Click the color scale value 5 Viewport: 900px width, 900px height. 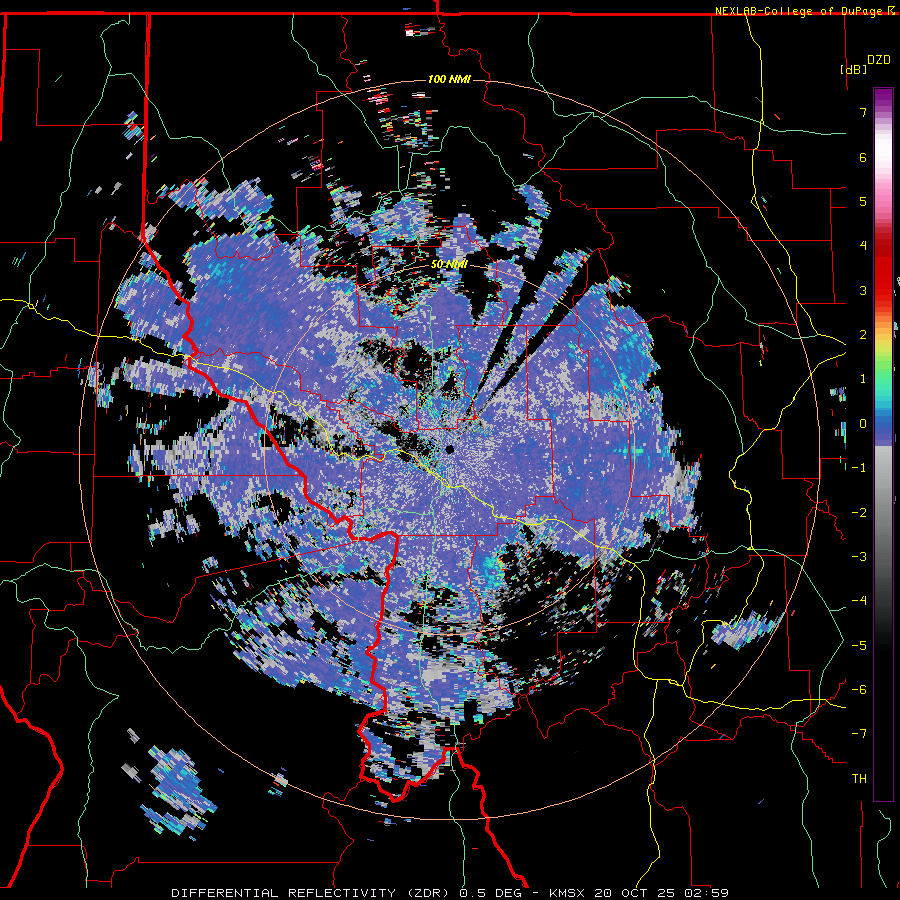click(x=863, y=201)
